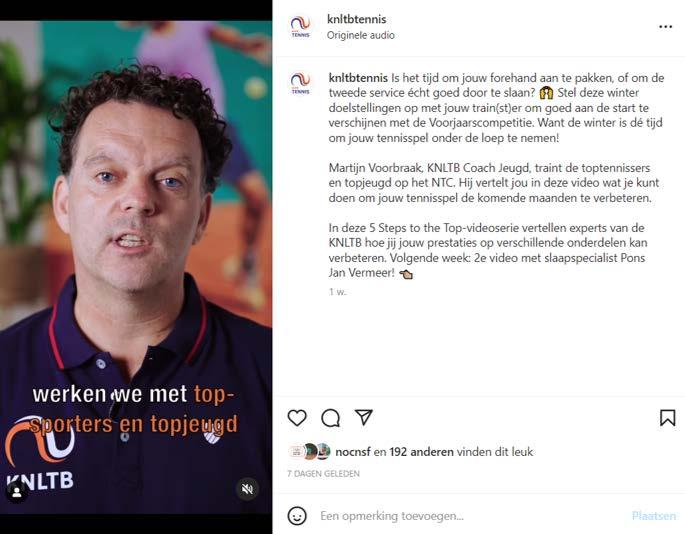Open the three-dot more options menu
Viewport: 685px width, 534px height.
click(x=665, y=27)
